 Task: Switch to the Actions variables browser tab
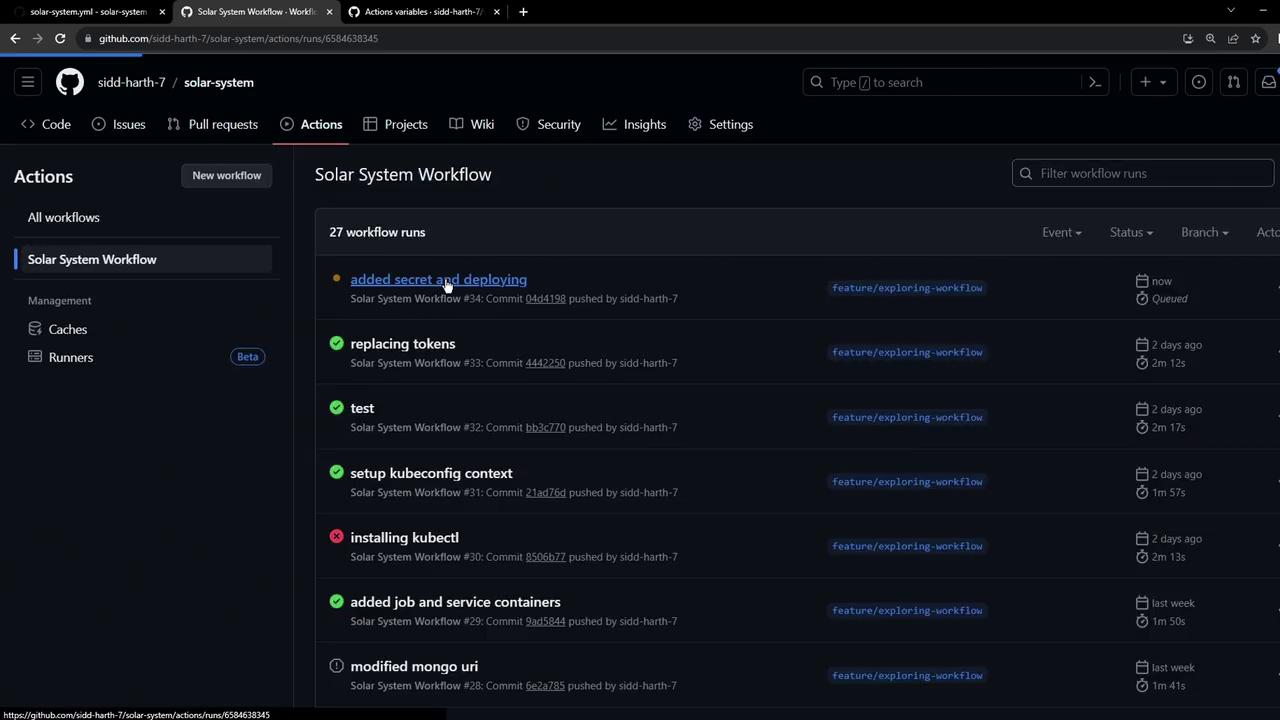[x=423, y=12]
